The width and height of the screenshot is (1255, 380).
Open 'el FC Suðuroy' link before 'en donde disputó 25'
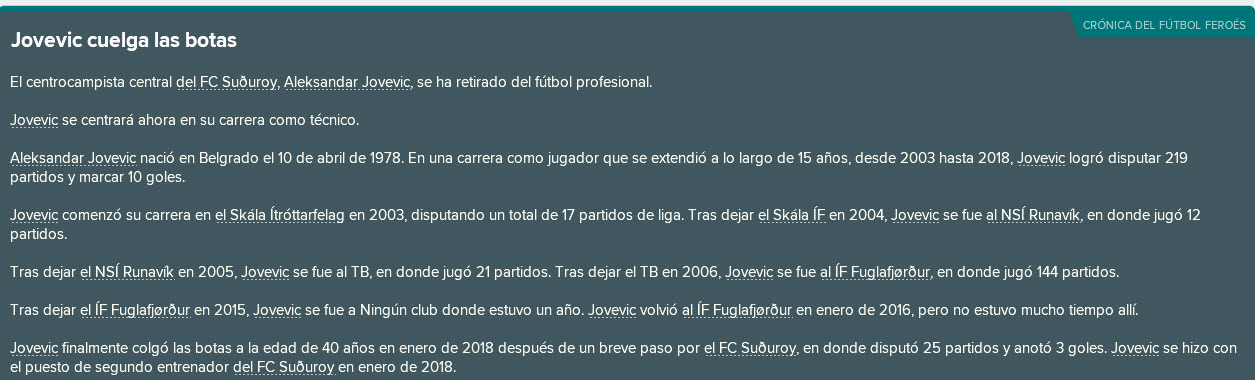tap(750, 348)
